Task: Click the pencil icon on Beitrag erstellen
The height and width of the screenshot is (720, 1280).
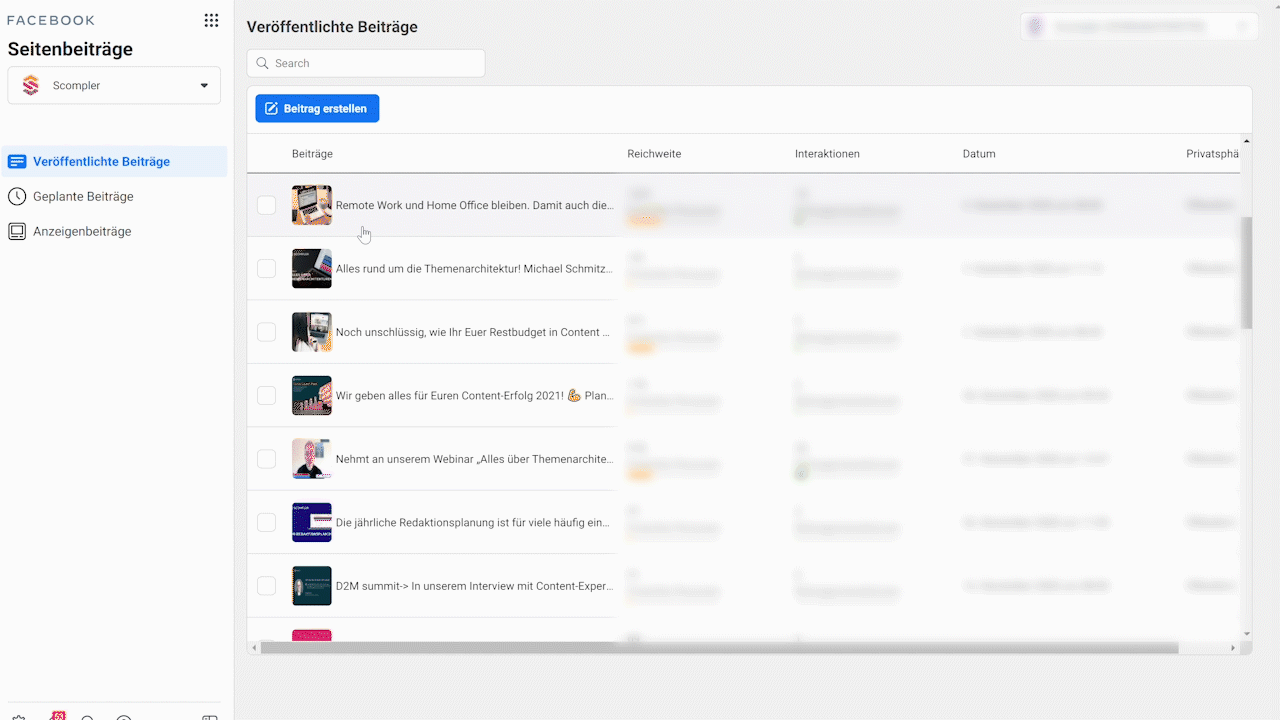Action: click(271, 109)
